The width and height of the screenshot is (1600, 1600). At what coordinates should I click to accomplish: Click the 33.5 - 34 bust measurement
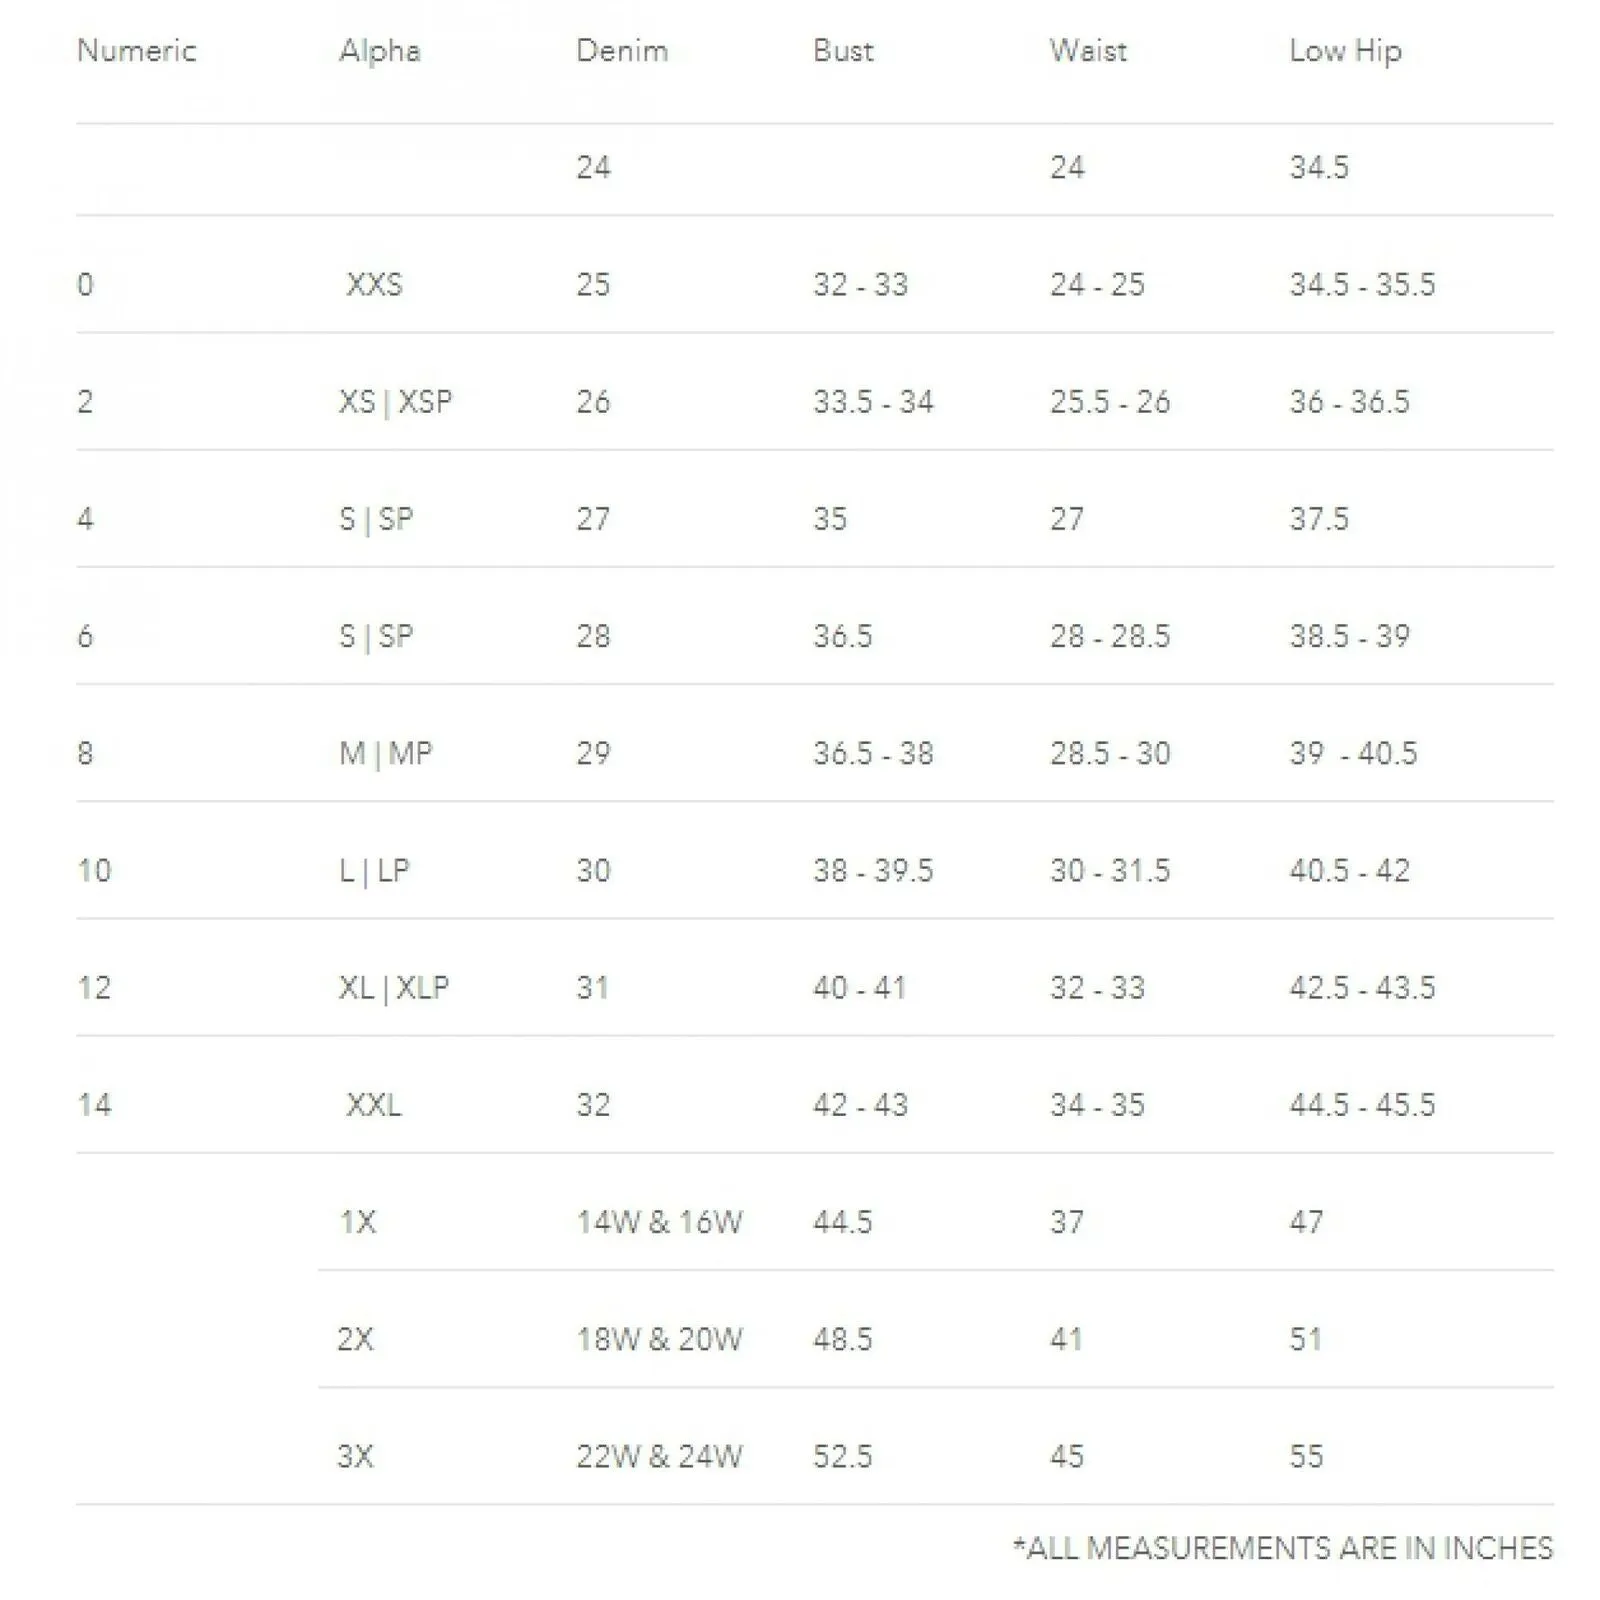(x=873, y=402)
